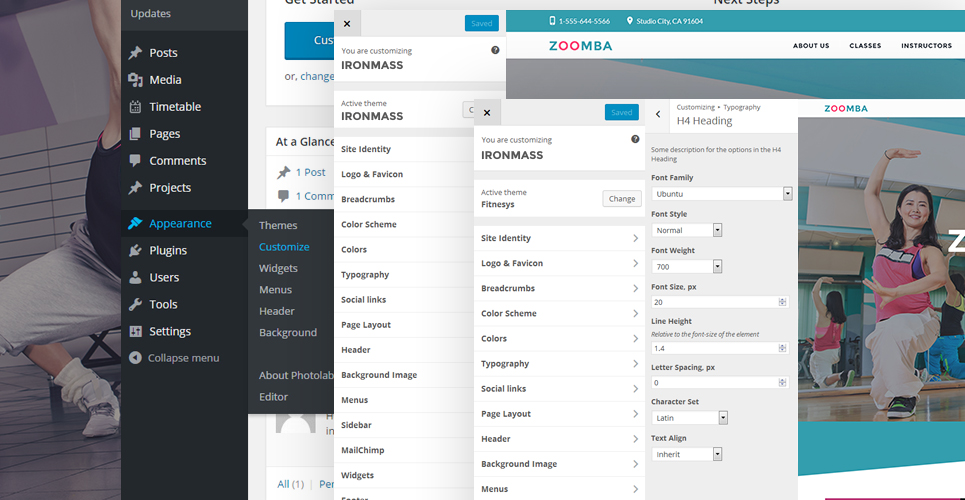Go back from H4 Heading panel
Image resolution: width=965 pixels, height=500 pixels.
[x=658, y=114]
